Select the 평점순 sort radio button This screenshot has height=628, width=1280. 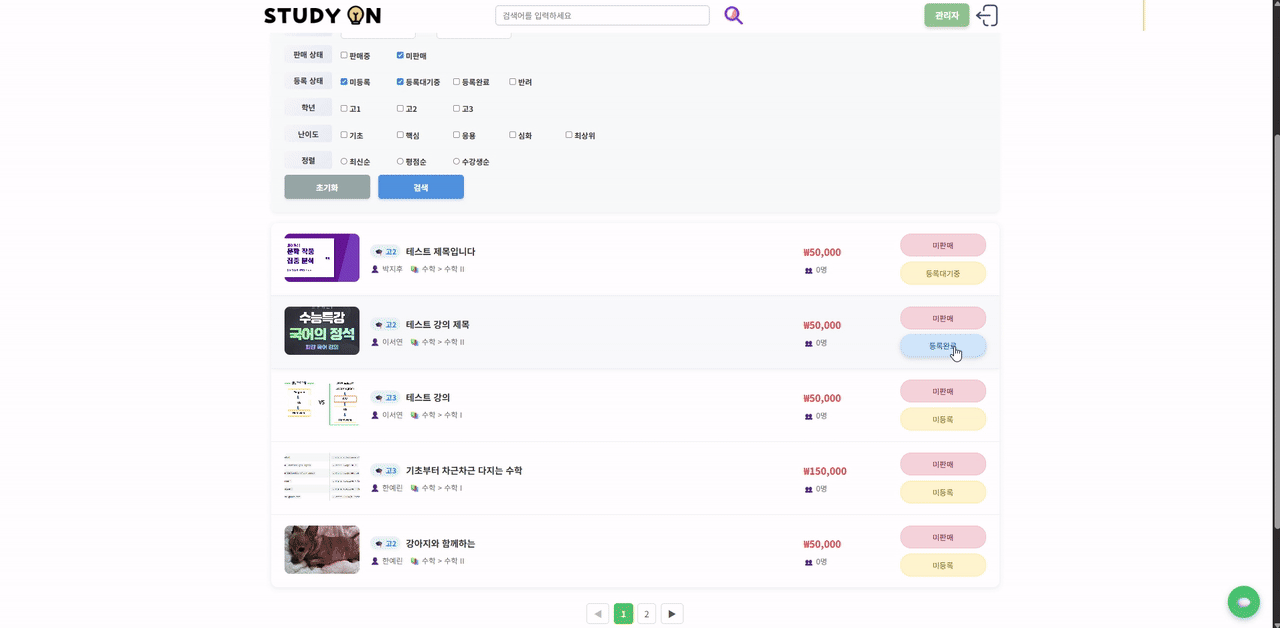[400, 161]
